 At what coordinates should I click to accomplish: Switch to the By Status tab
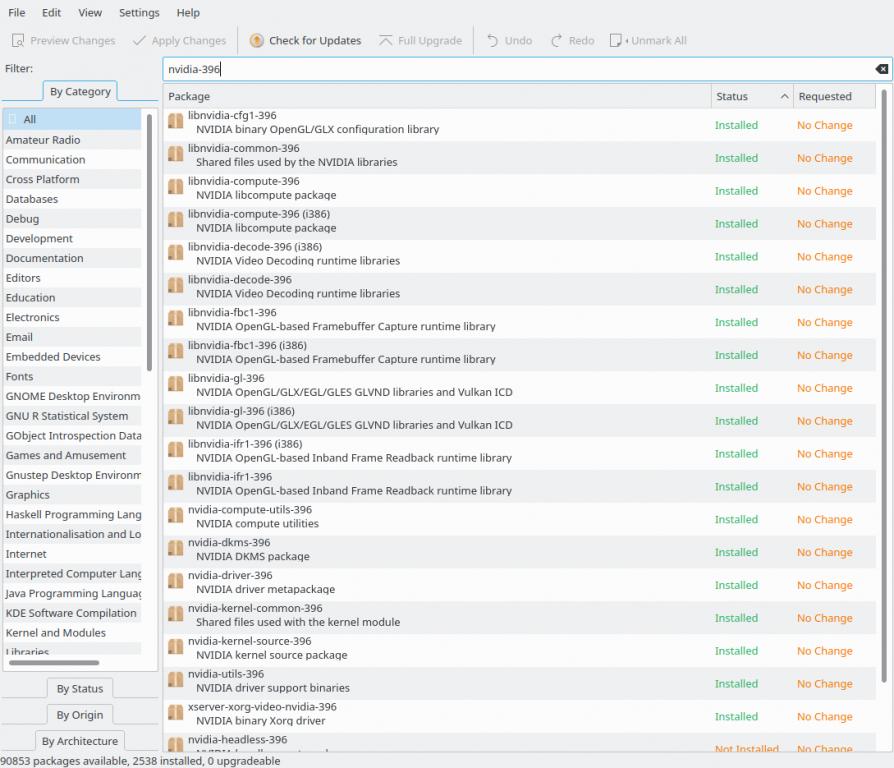tap(80, 688)
